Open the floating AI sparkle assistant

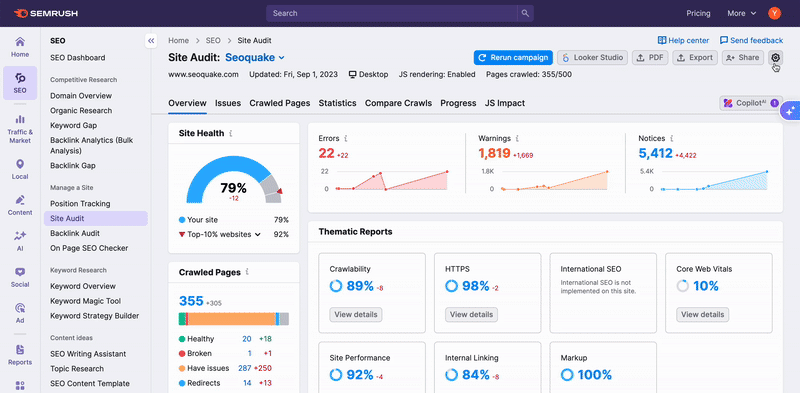click(790, 110)
